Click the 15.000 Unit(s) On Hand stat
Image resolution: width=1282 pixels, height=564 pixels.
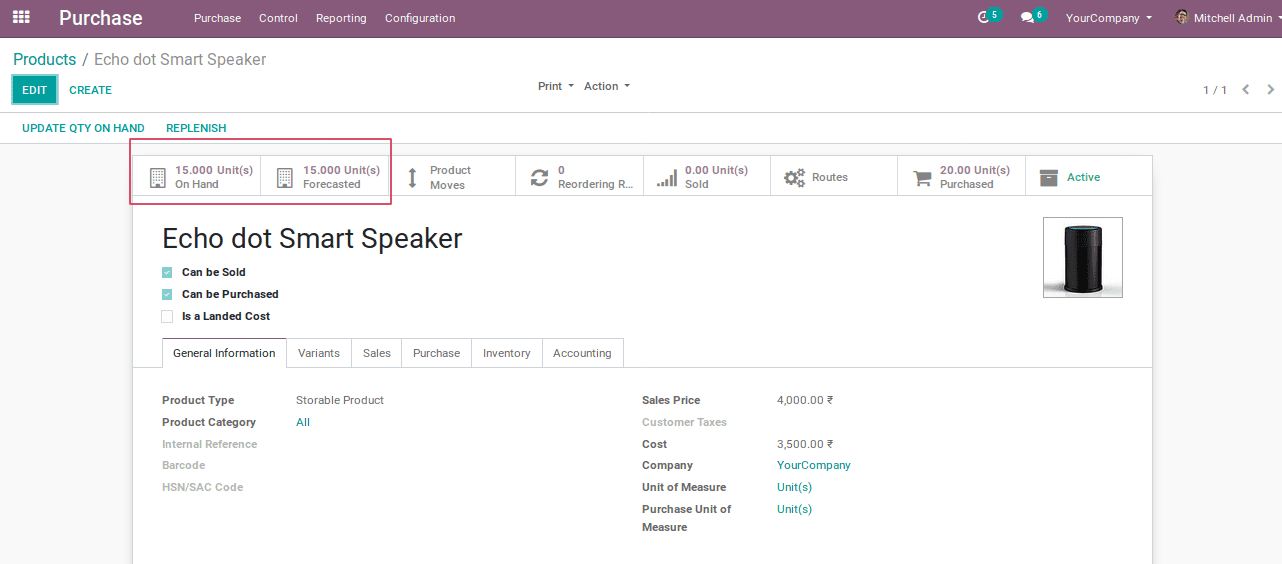[x=196, y=177]
